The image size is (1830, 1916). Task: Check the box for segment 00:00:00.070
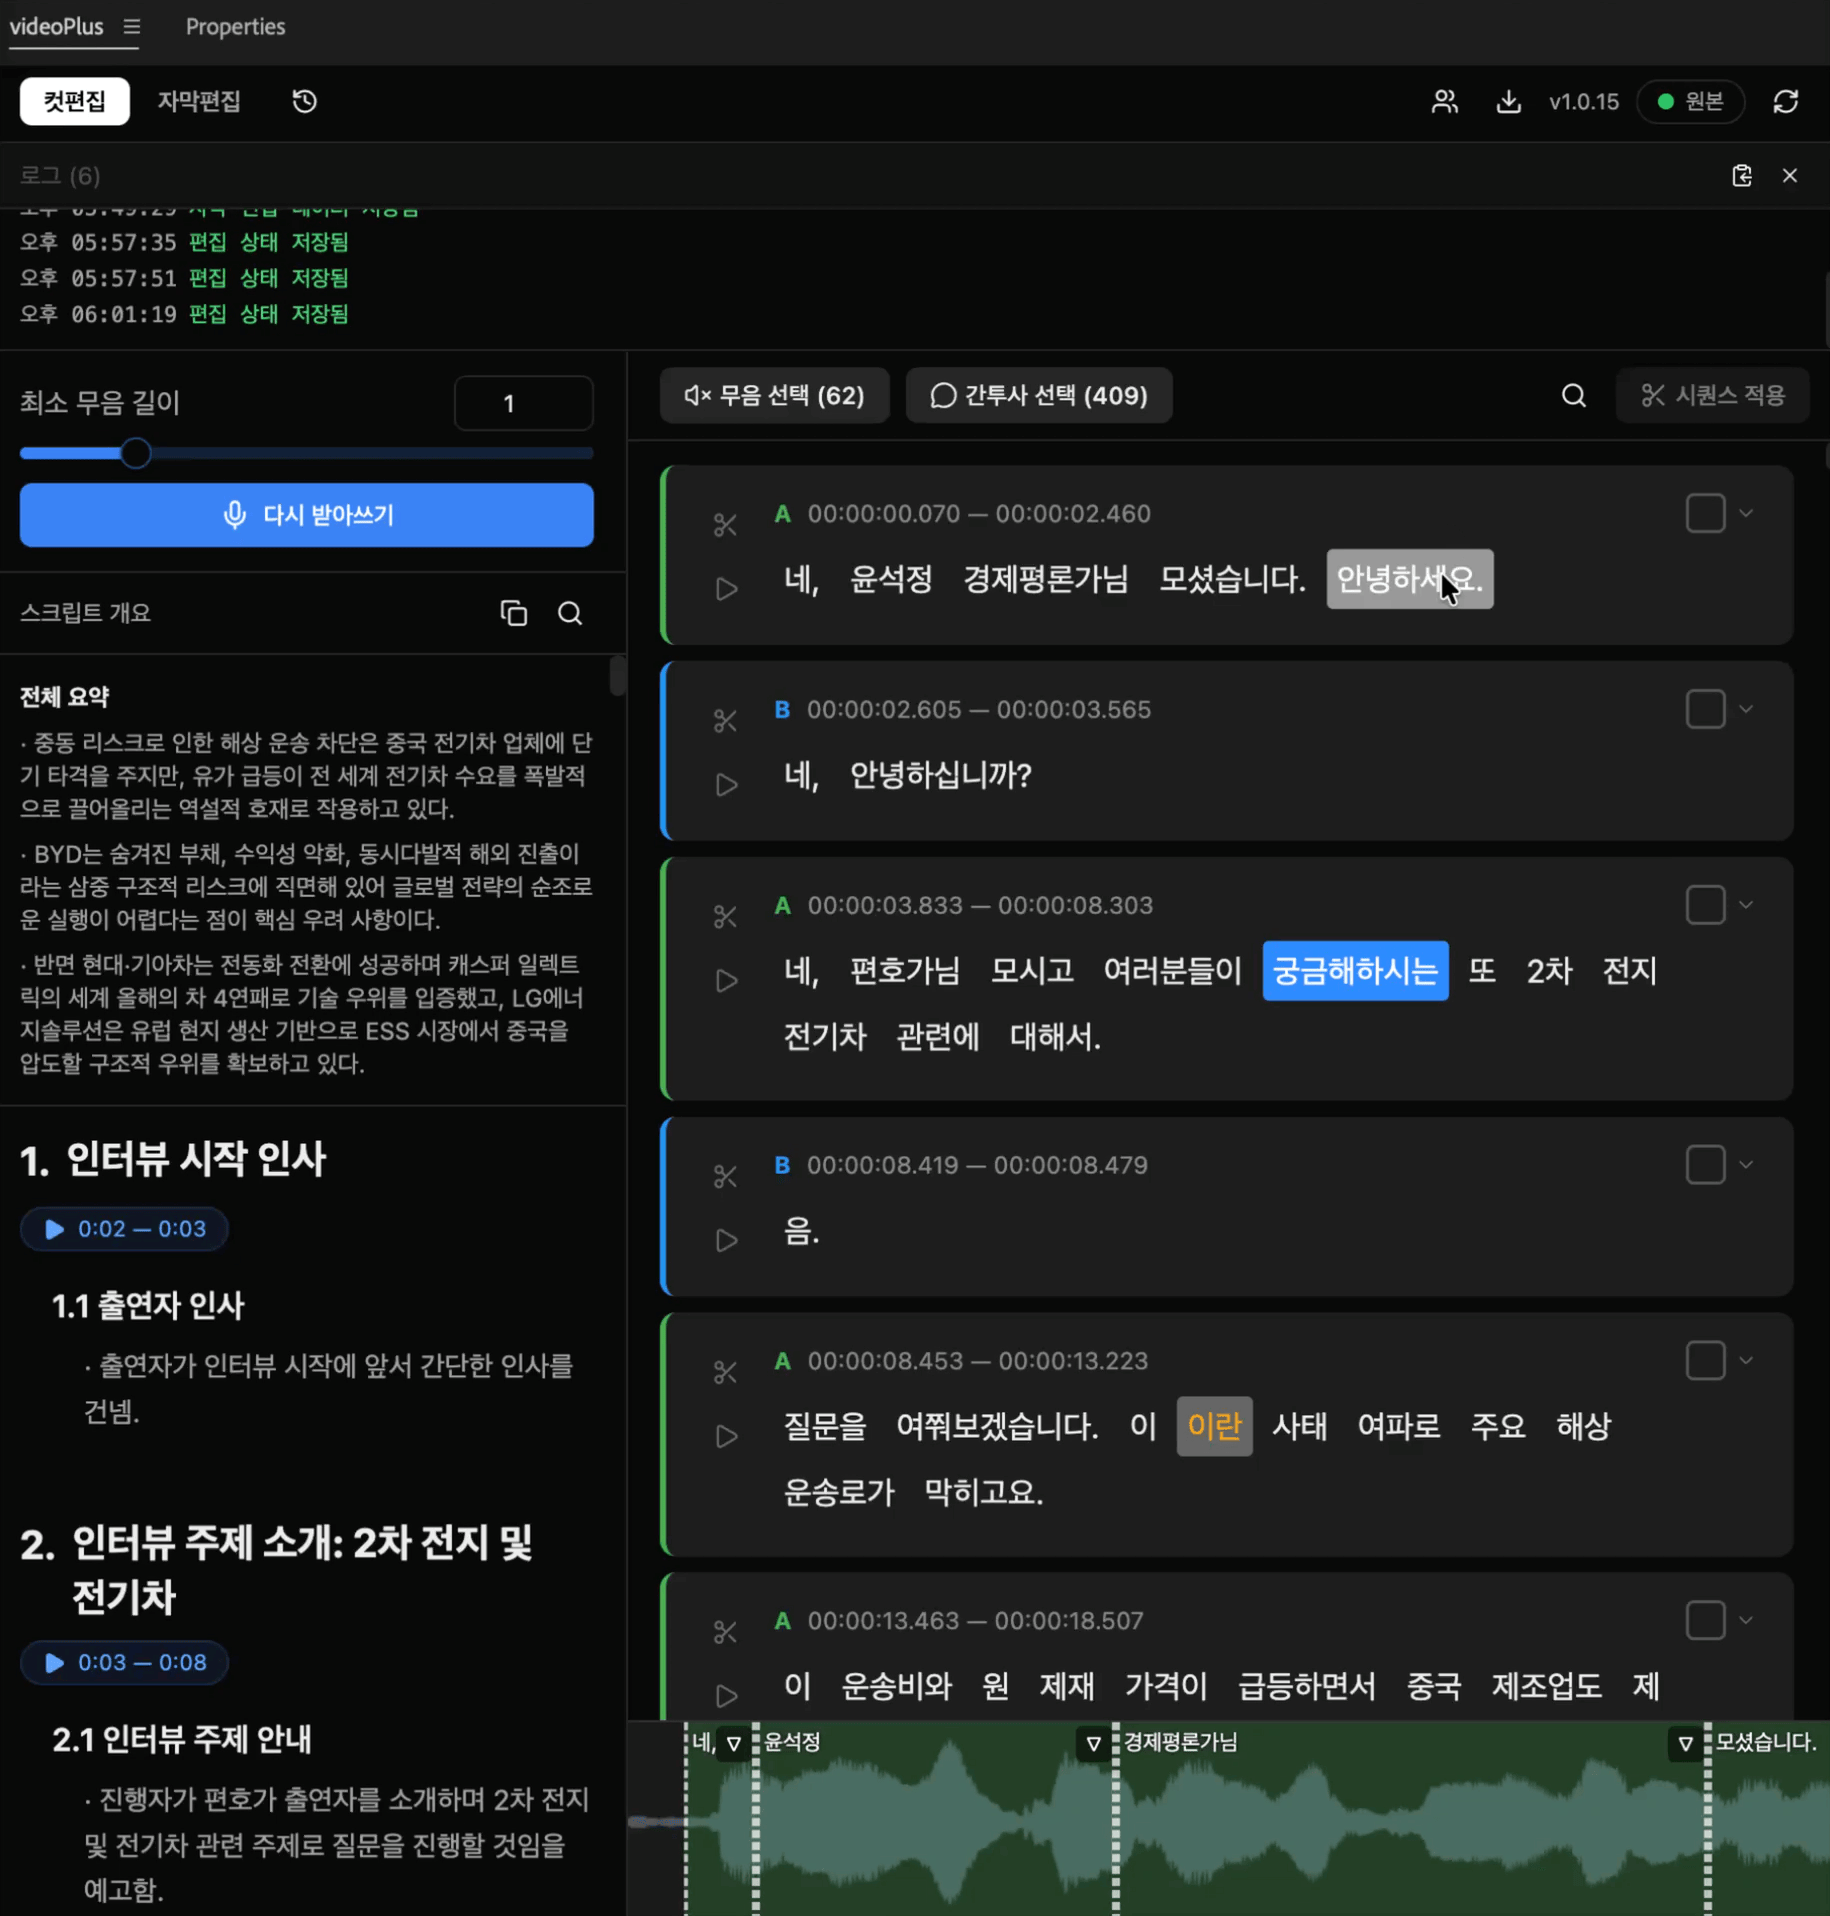pyautogui.click(x=1705, y=513)
